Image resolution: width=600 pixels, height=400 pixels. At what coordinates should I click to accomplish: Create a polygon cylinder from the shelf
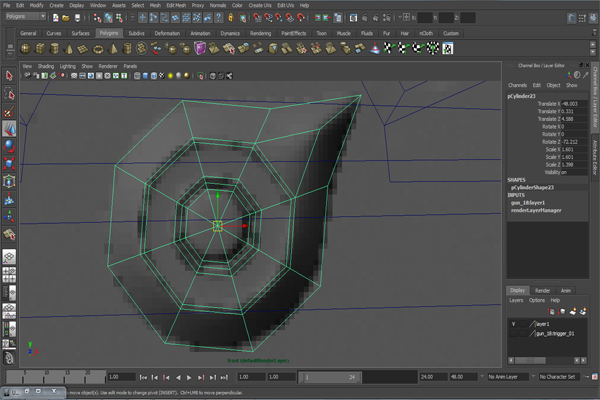pyautogui.click(x=55, y=49)
